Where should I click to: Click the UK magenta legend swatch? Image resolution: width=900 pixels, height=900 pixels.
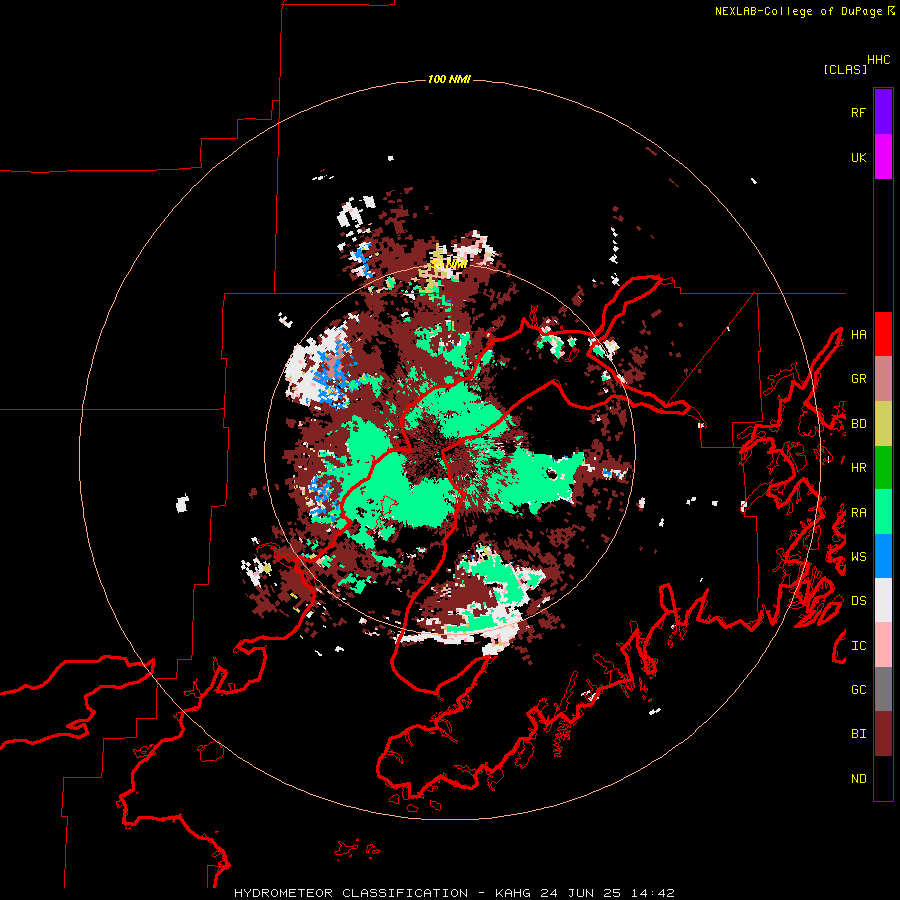click(x=883, y=156)
